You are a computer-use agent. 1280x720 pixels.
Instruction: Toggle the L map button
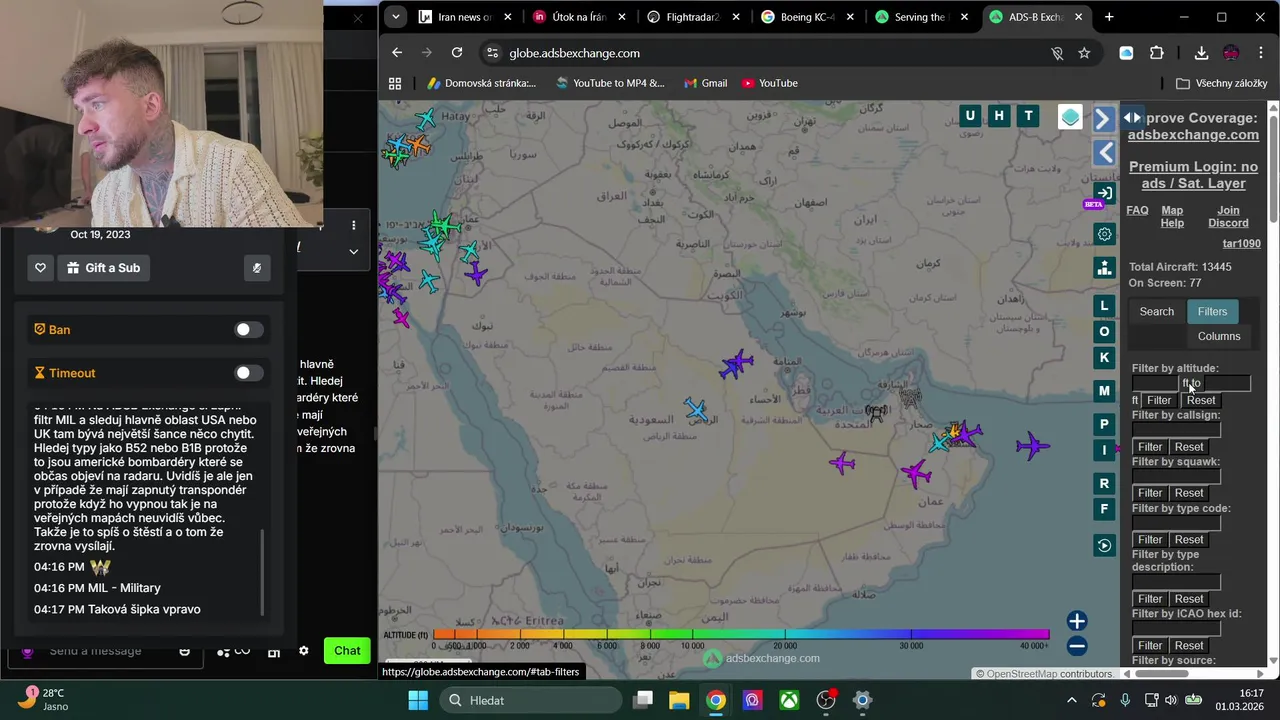point(1104,306)
